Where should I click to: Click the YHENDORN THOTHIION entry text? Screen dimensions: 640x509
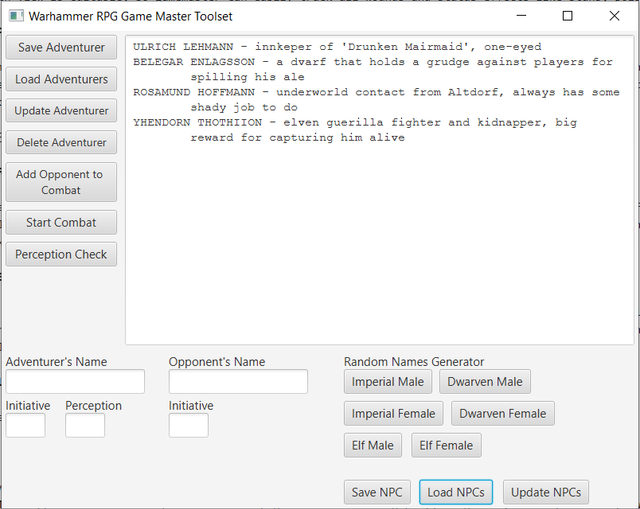pyautogui.click(x=355, y=122)
